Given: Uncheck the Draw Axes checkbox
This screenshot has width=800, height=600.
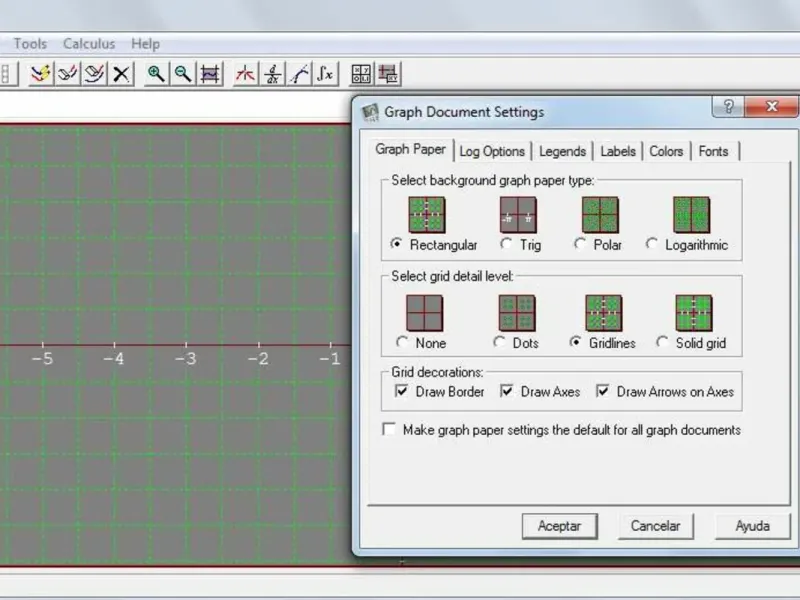Looking at the screenshot, I should click(507, 391).
